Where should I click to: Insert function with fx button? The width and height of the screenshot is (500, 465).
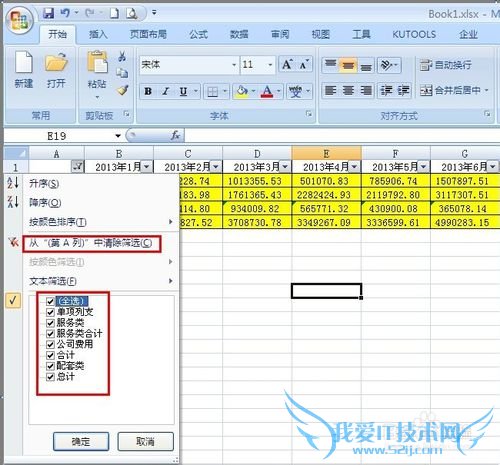click(175, 135)
